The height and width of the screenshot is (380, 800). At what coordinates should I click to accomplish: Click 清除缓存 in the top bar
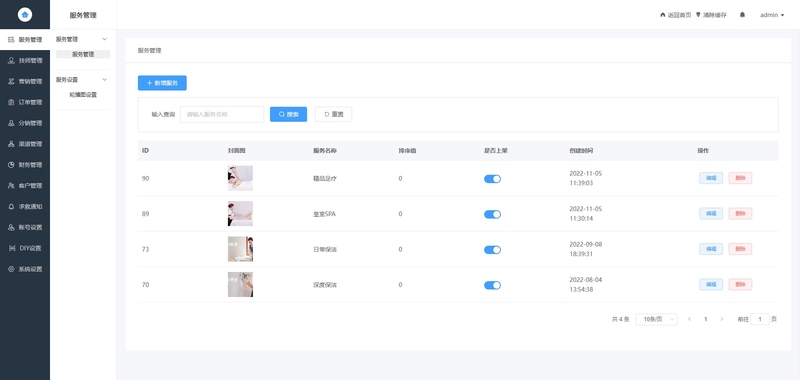(711, 15)
